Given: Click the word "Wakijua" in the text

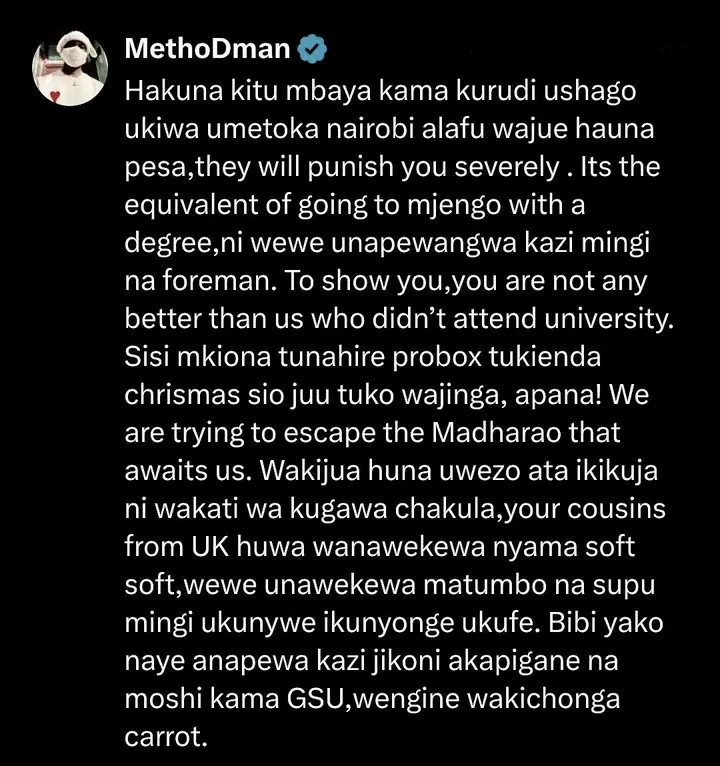Looking at the screenshot, I should click(x=310, y=471).
